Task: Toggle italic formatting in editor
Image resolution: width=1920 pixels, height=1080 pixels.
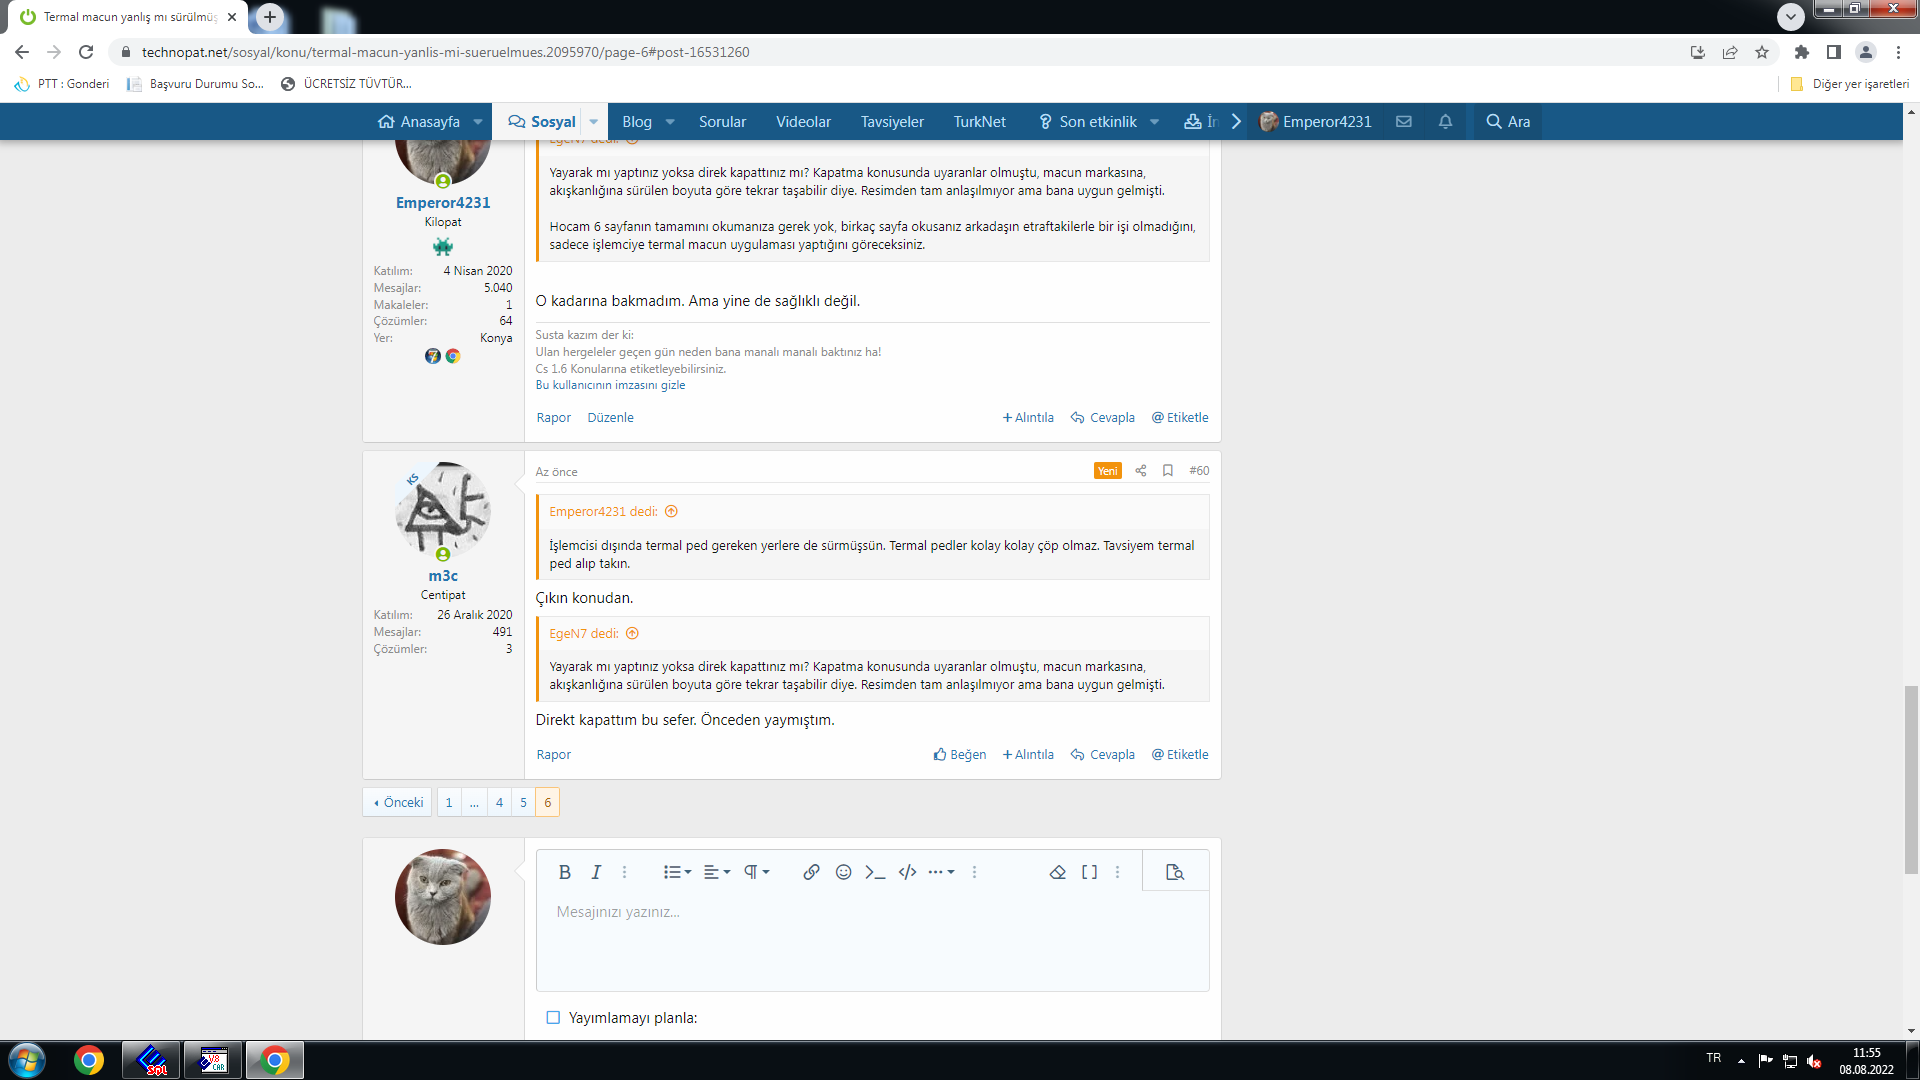Action: coord(596,872)
